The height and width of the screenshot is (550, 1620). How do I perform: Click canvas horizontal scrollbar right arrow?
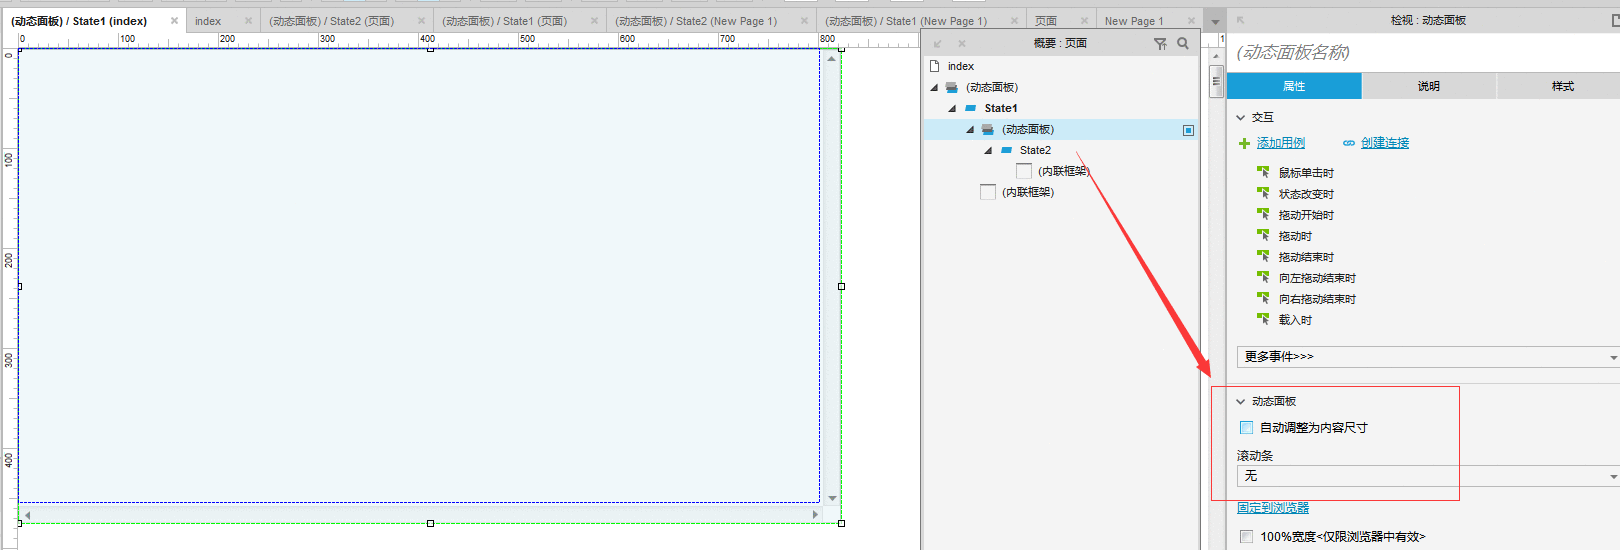pyautogui.click(x=815, y=514)
